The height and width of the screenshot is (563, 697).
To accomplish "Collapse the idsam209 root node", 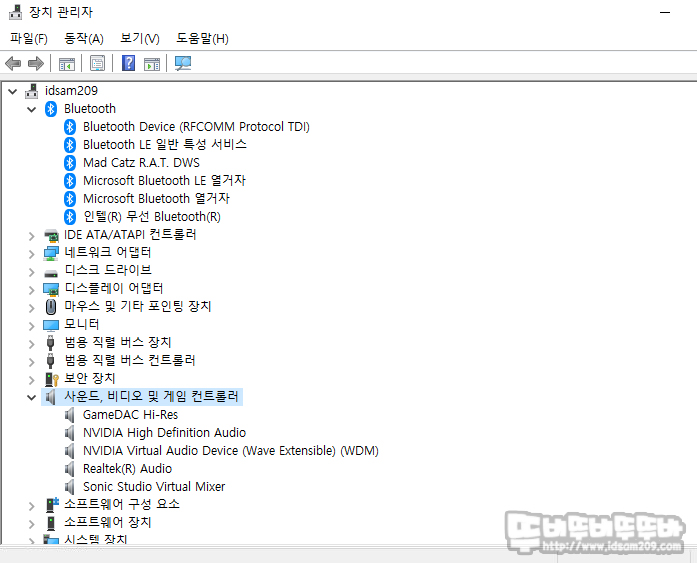I will click(x=13, y=92).
